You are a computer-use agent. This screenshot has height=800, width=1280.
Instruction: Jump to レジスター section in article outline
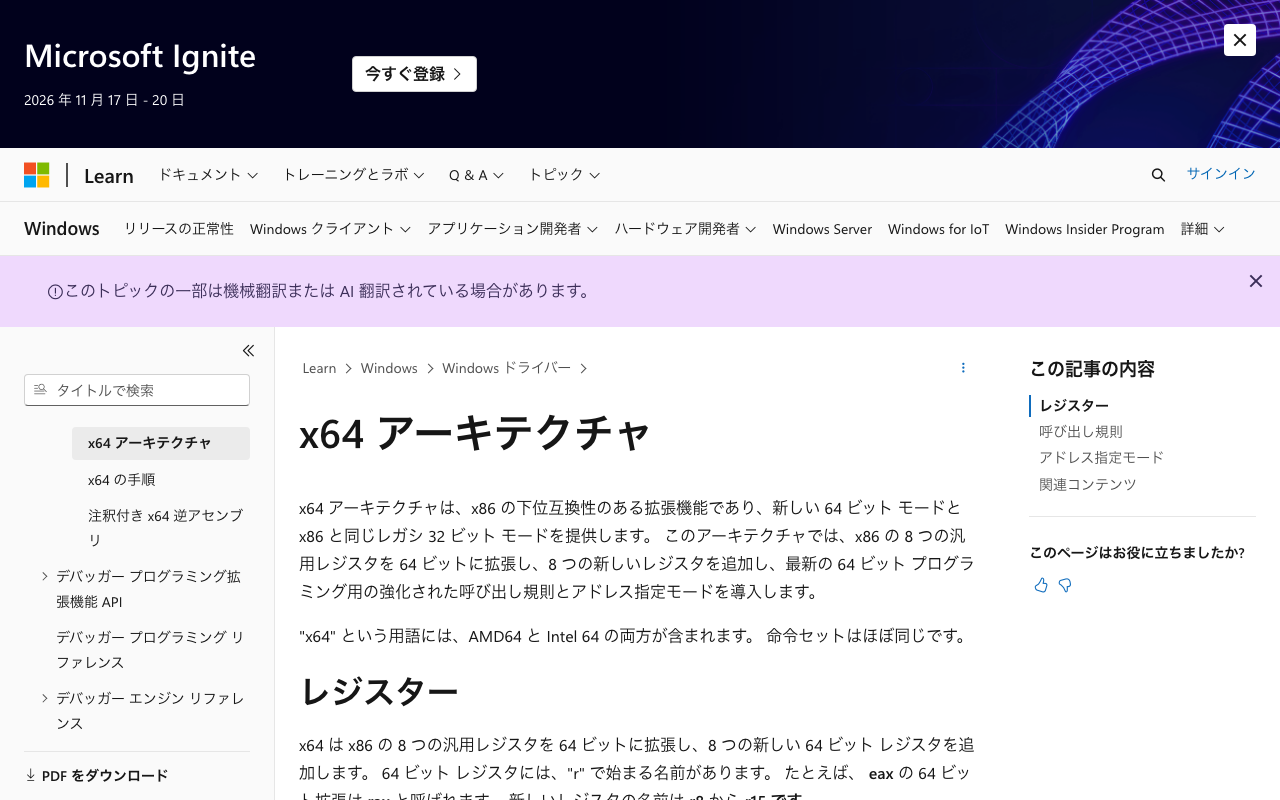1074,405
